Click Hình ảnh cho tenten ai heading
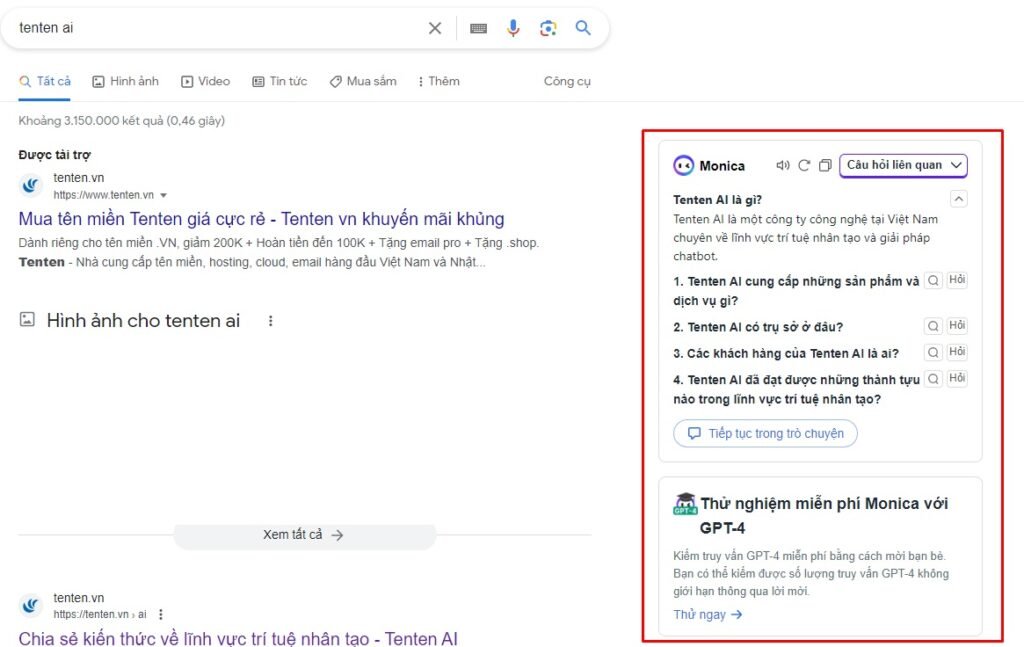Image resolution: width=1024 pixels, height=647 pixels. pyautogui.click(x=143, y=321)
